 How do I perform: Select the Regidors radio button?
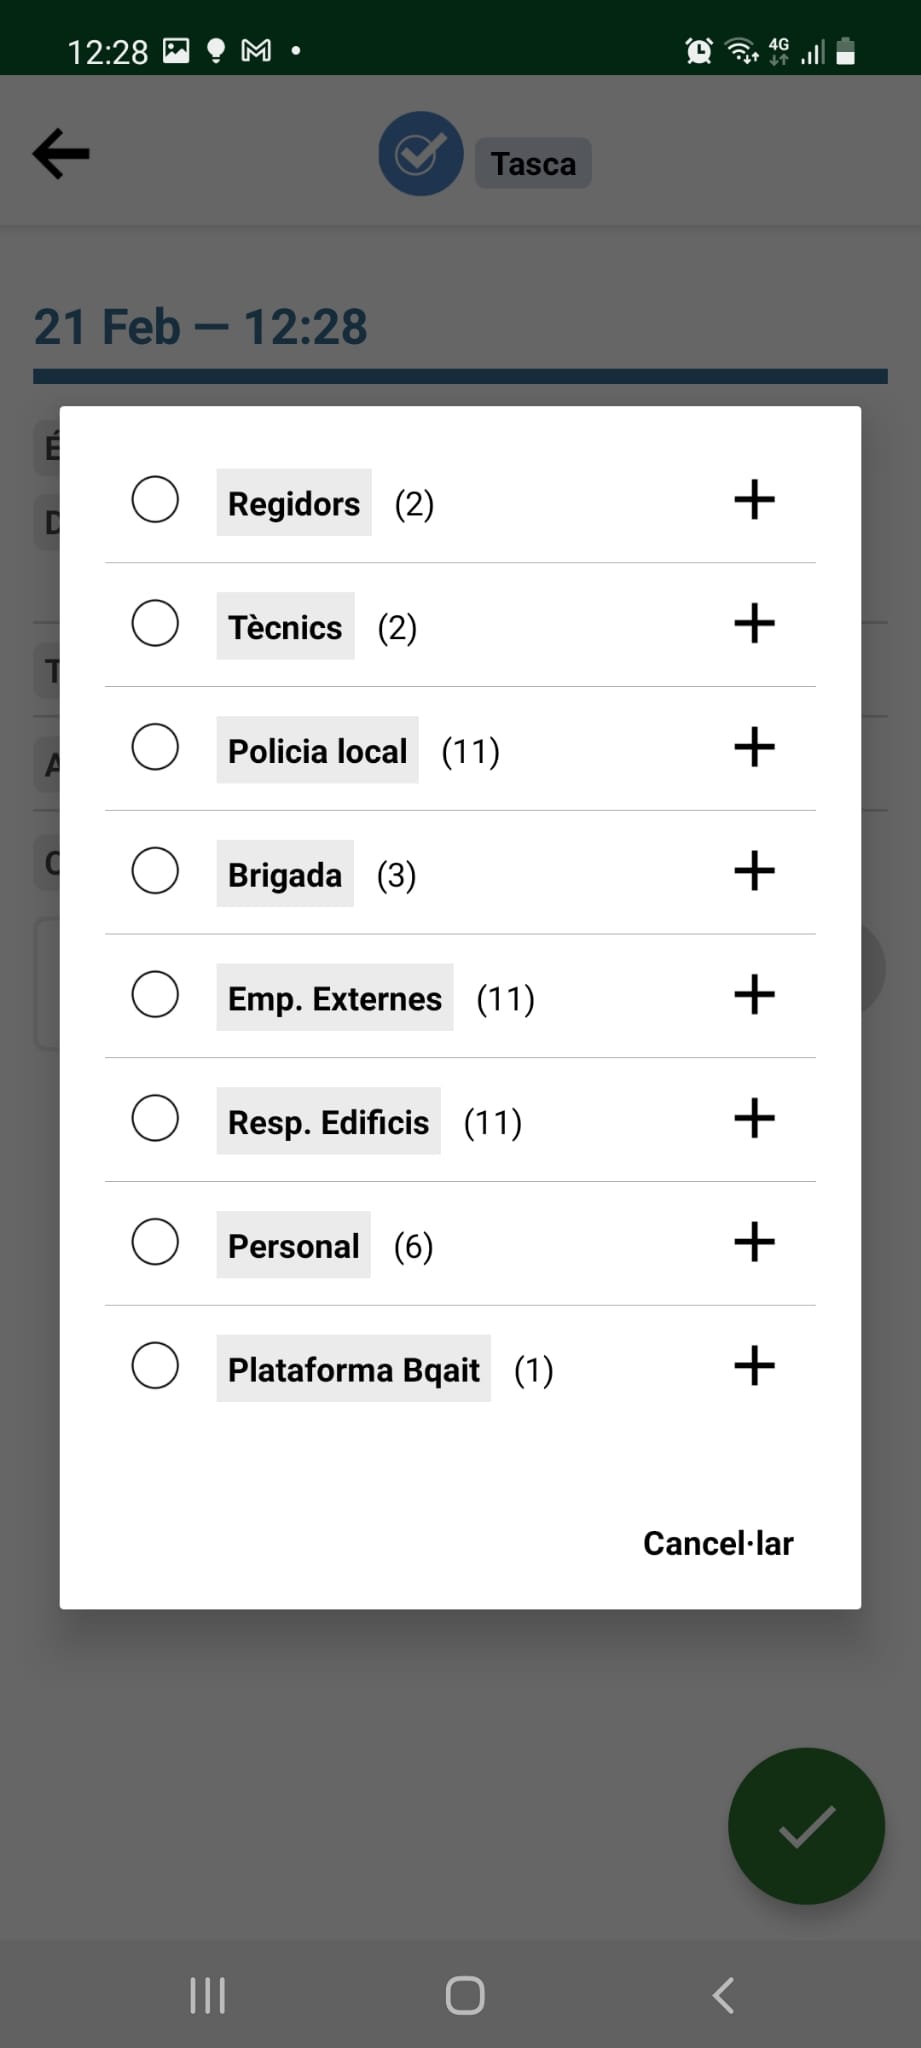(155, 500)
